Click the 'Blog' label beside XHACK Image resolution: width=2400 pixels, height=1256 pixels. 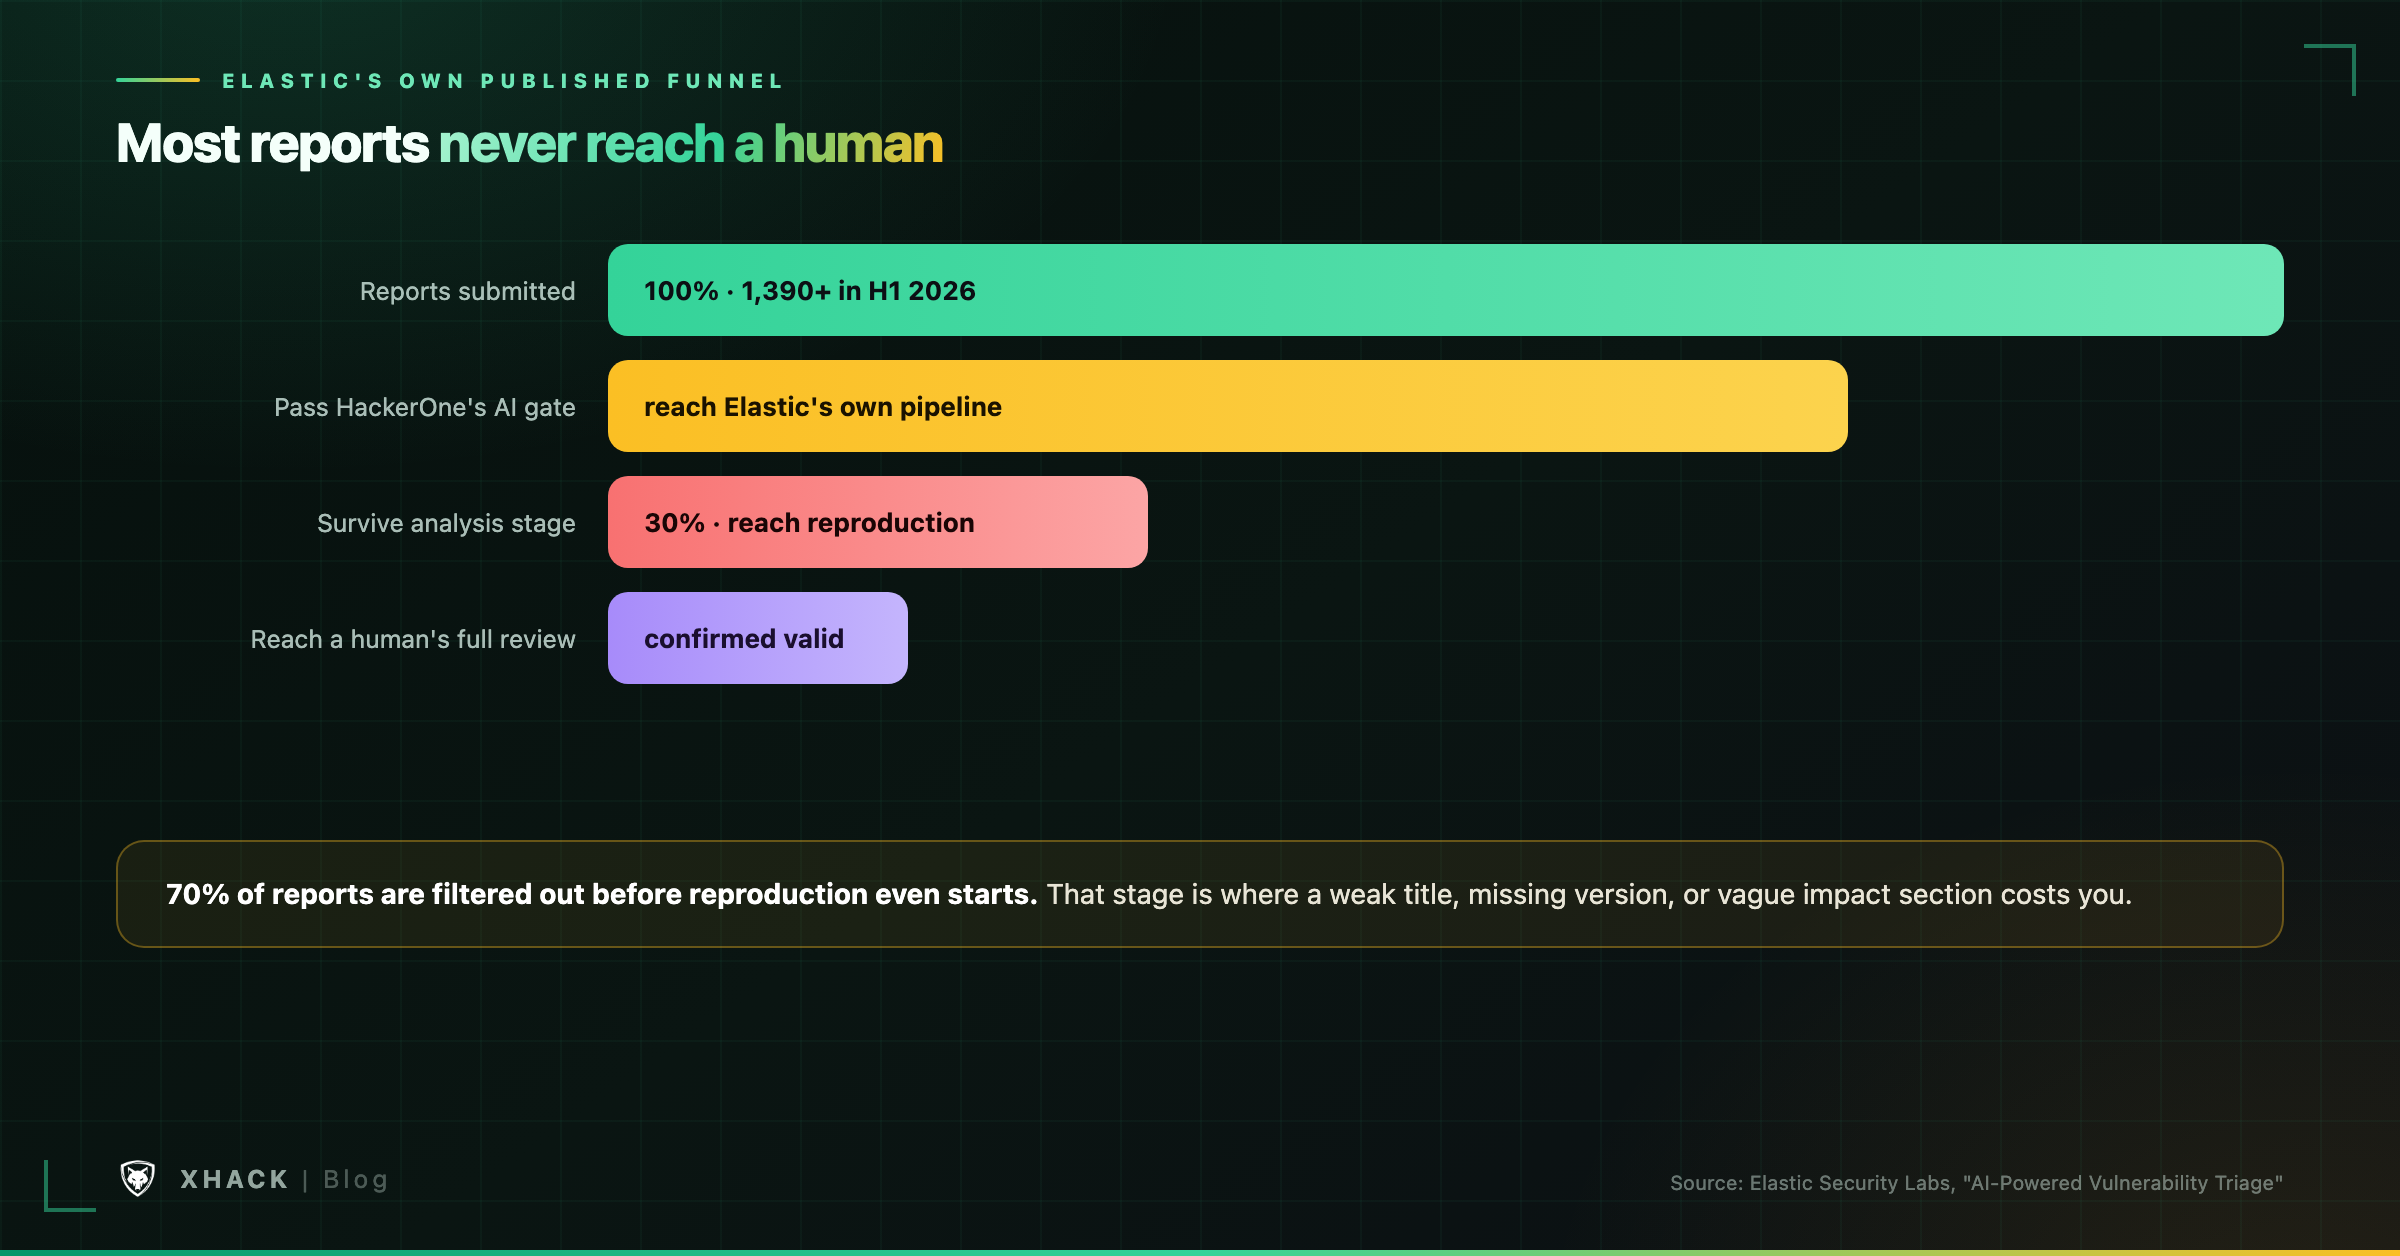tap(355, 1180)
